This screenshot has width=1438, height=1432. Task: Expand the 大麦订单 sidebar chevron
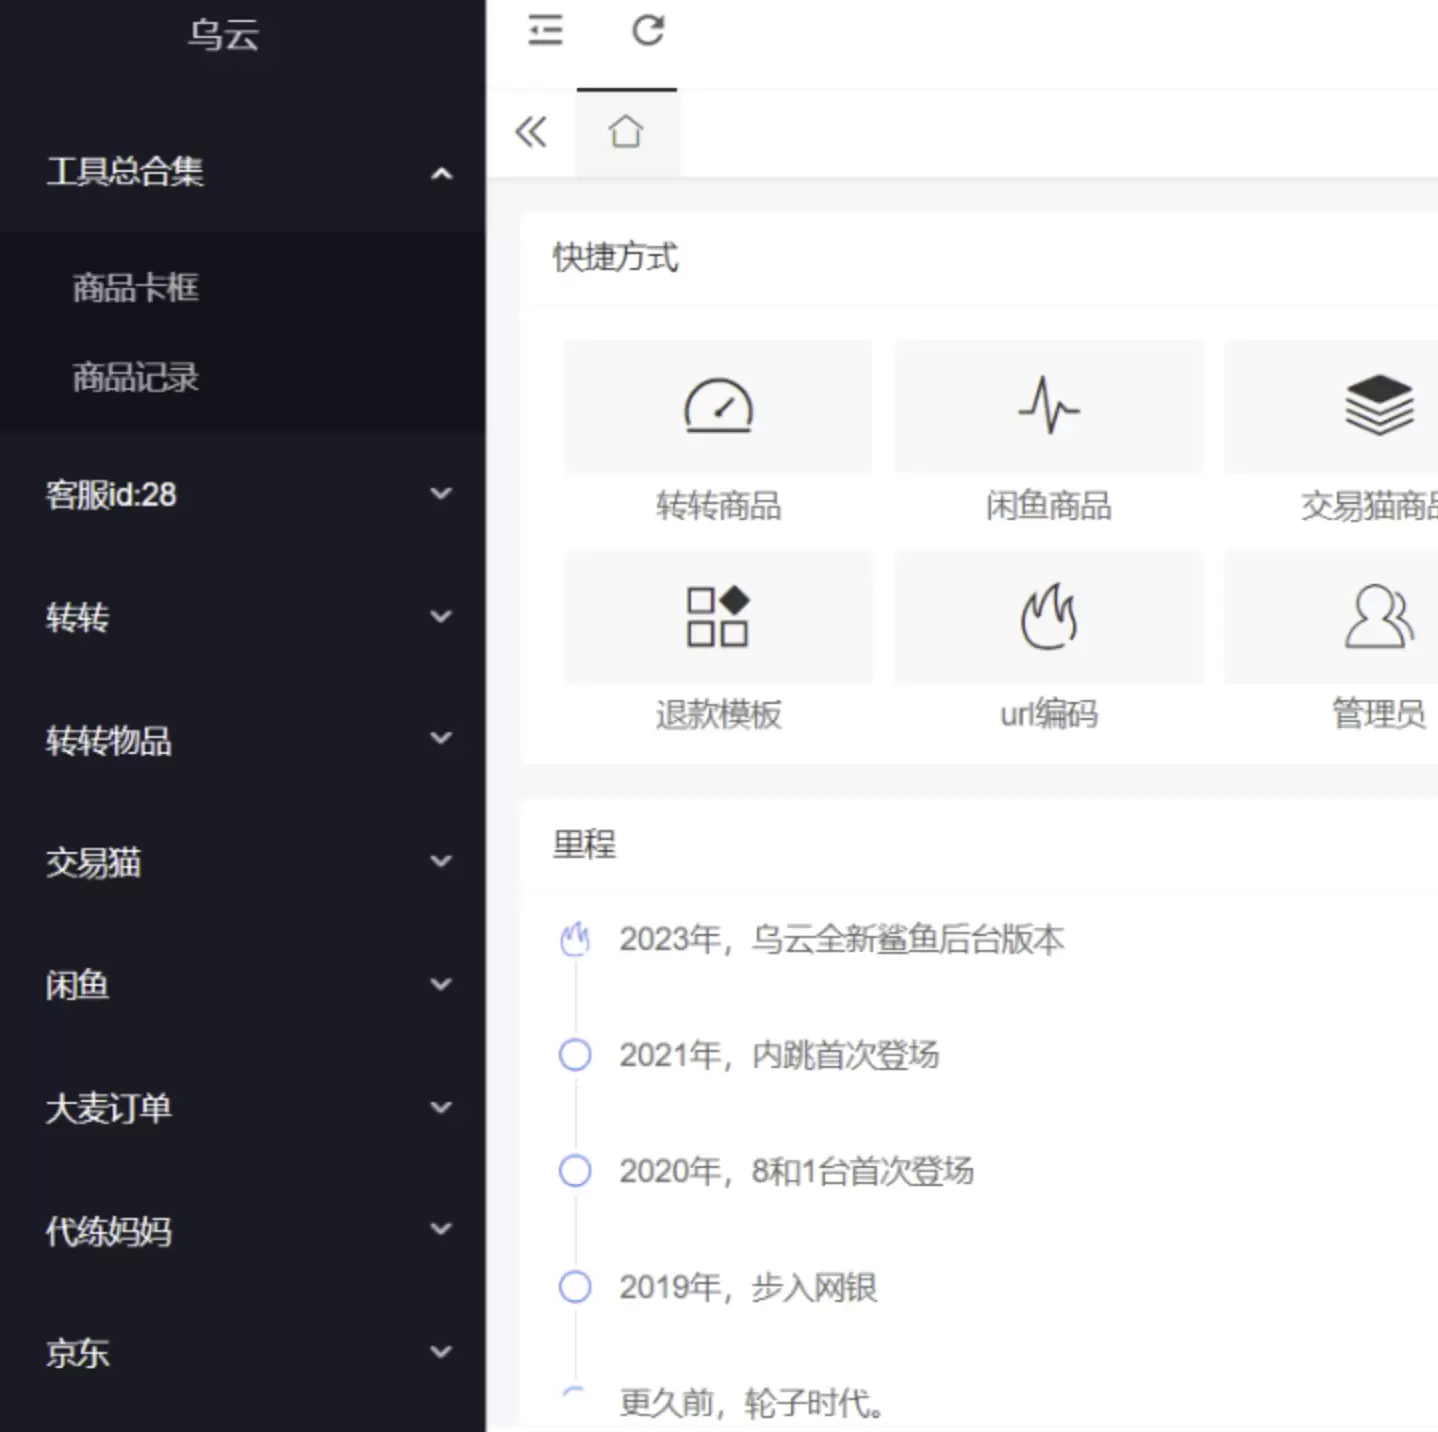[441, 1107]
